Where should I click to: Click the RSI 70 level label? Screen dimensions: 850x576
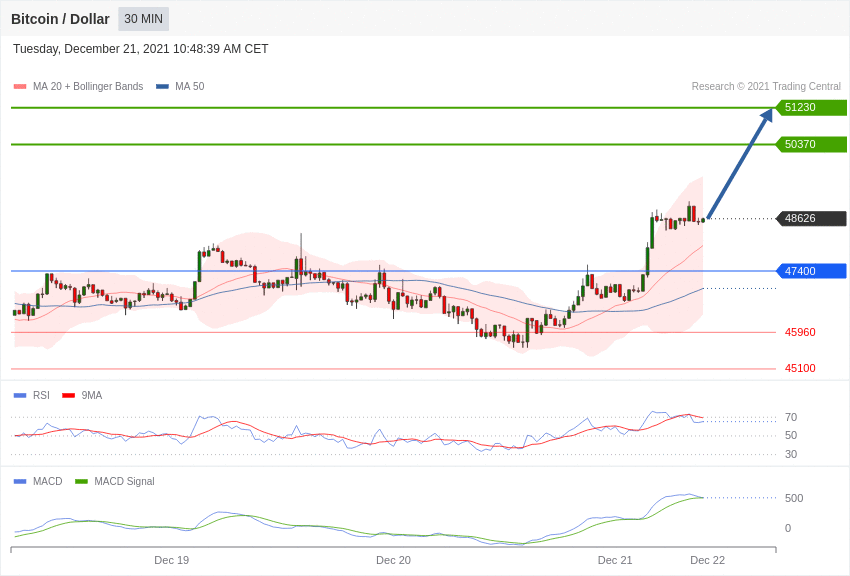pyautogui.click(x=791, y=417)
